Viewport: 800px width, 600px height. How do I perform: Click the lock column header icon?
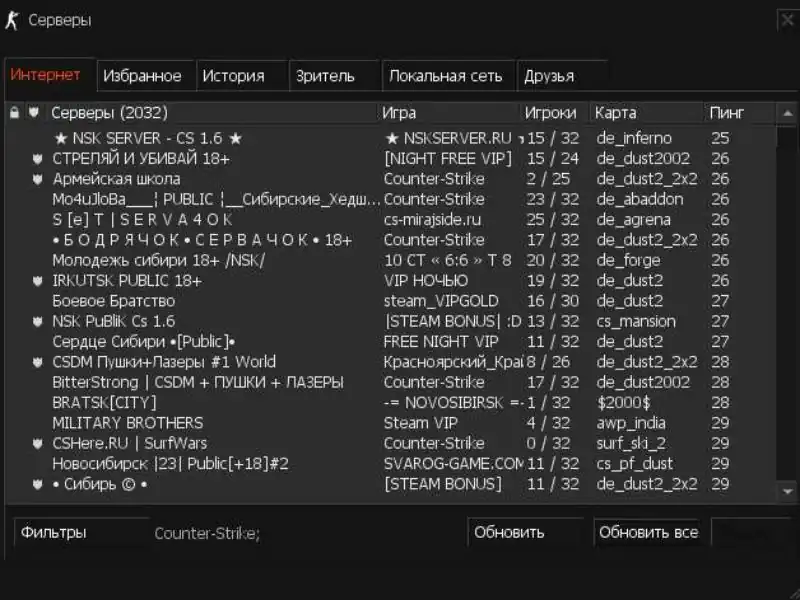(x=15, y=112)
